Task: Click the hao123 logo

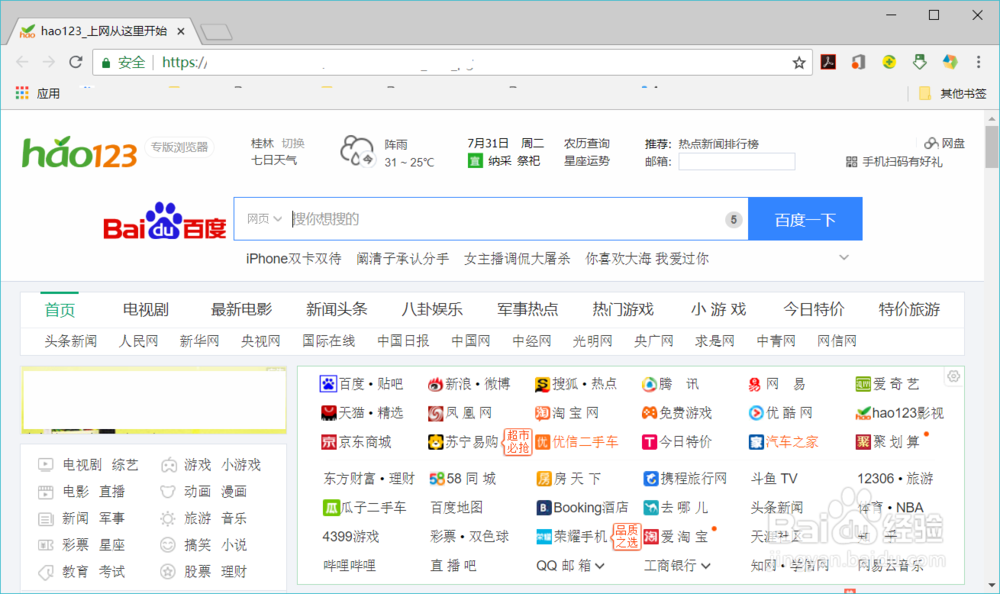Action: pyautogui.click(x=80, y=152)
